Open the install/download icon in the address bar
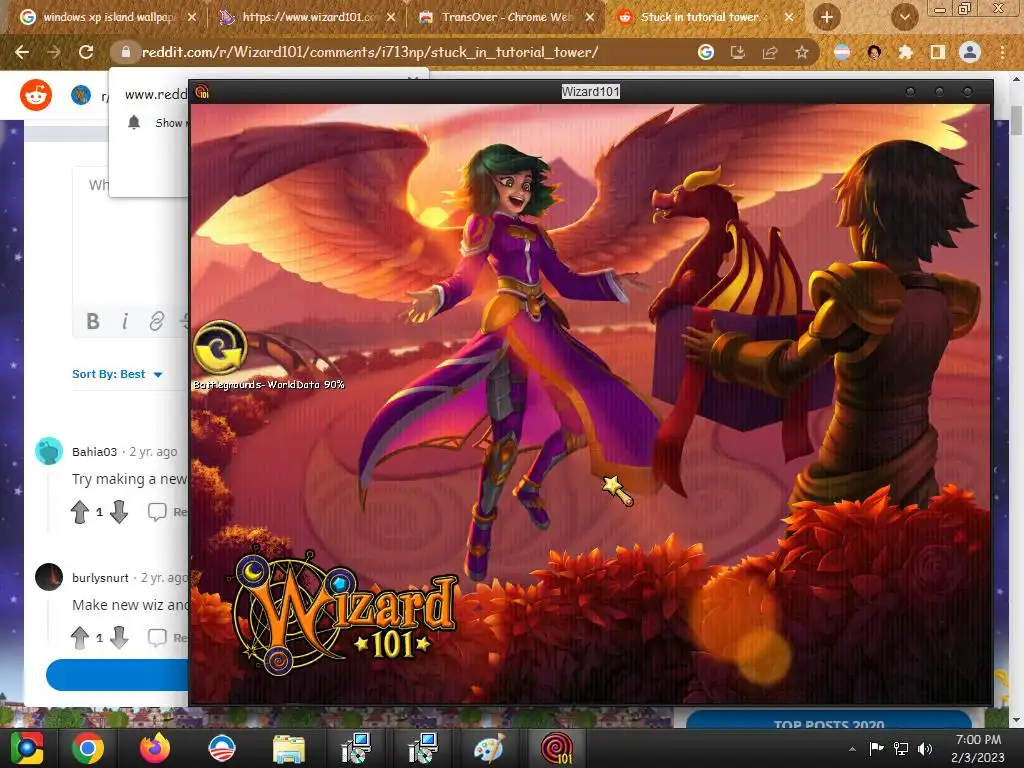Image resolution: width=1024 pixels, height=768 pixels. [737, 52]
